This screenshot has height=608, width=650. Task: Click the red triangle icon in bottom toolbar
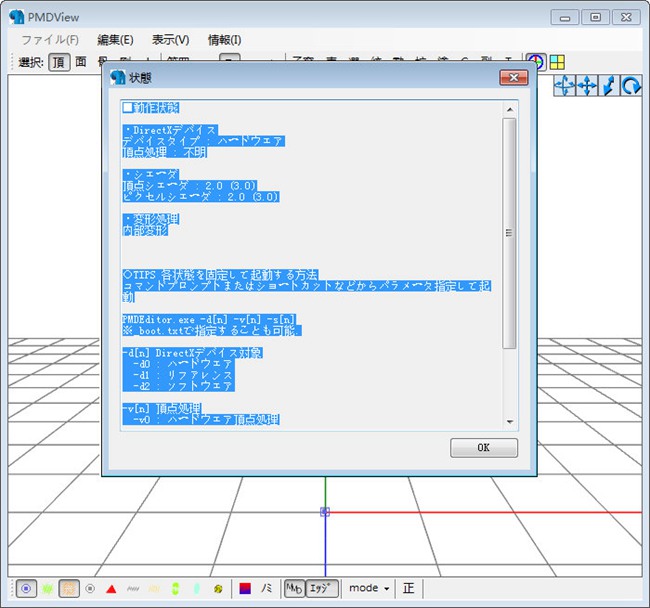coord(111,589)
